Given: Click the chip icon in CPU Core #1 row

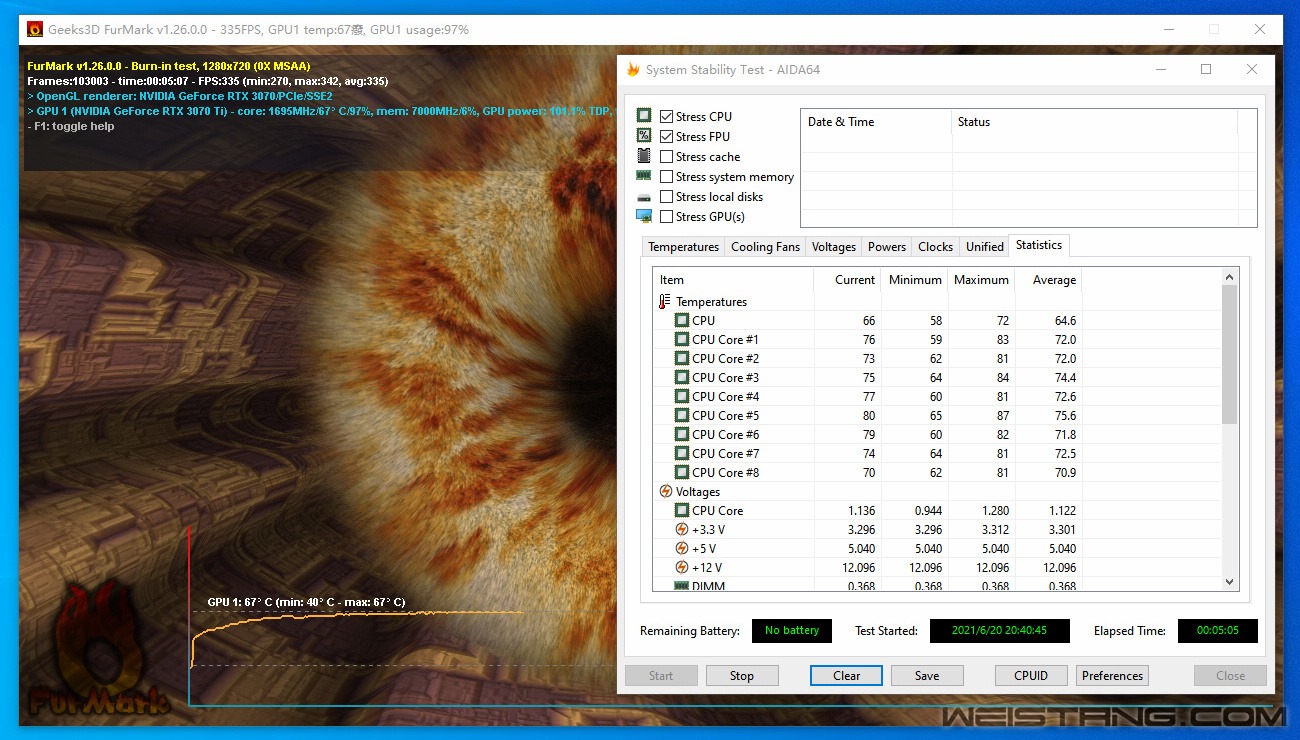Looking at the screenshot, I should (682, 339).
